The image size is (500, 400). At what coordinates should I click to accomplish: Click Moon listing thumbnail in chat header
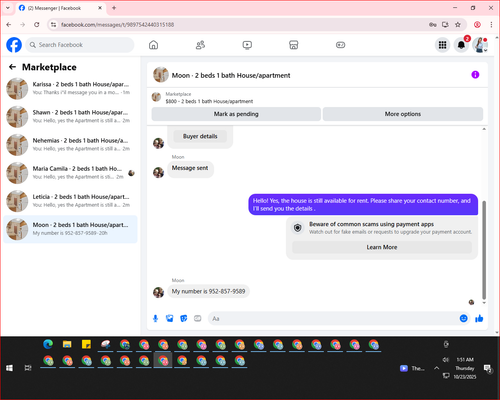[161, 75]
